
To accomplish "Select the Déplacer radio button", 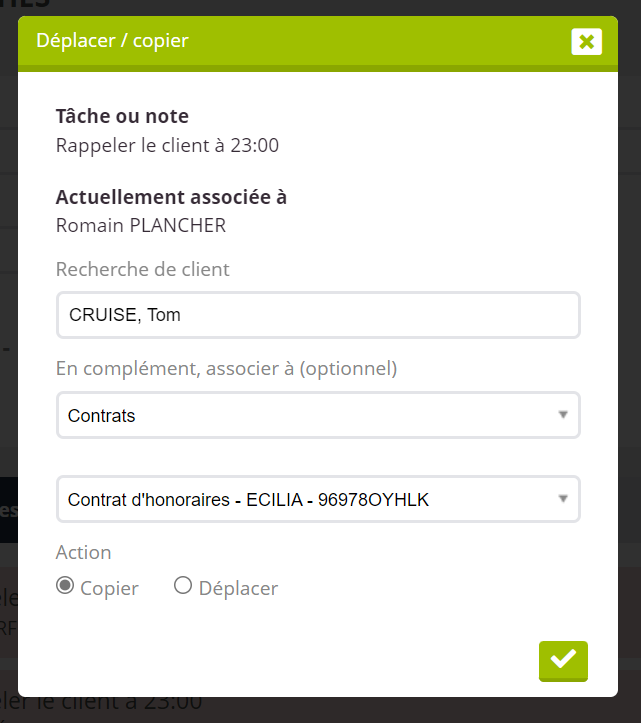I will [183, 586].
